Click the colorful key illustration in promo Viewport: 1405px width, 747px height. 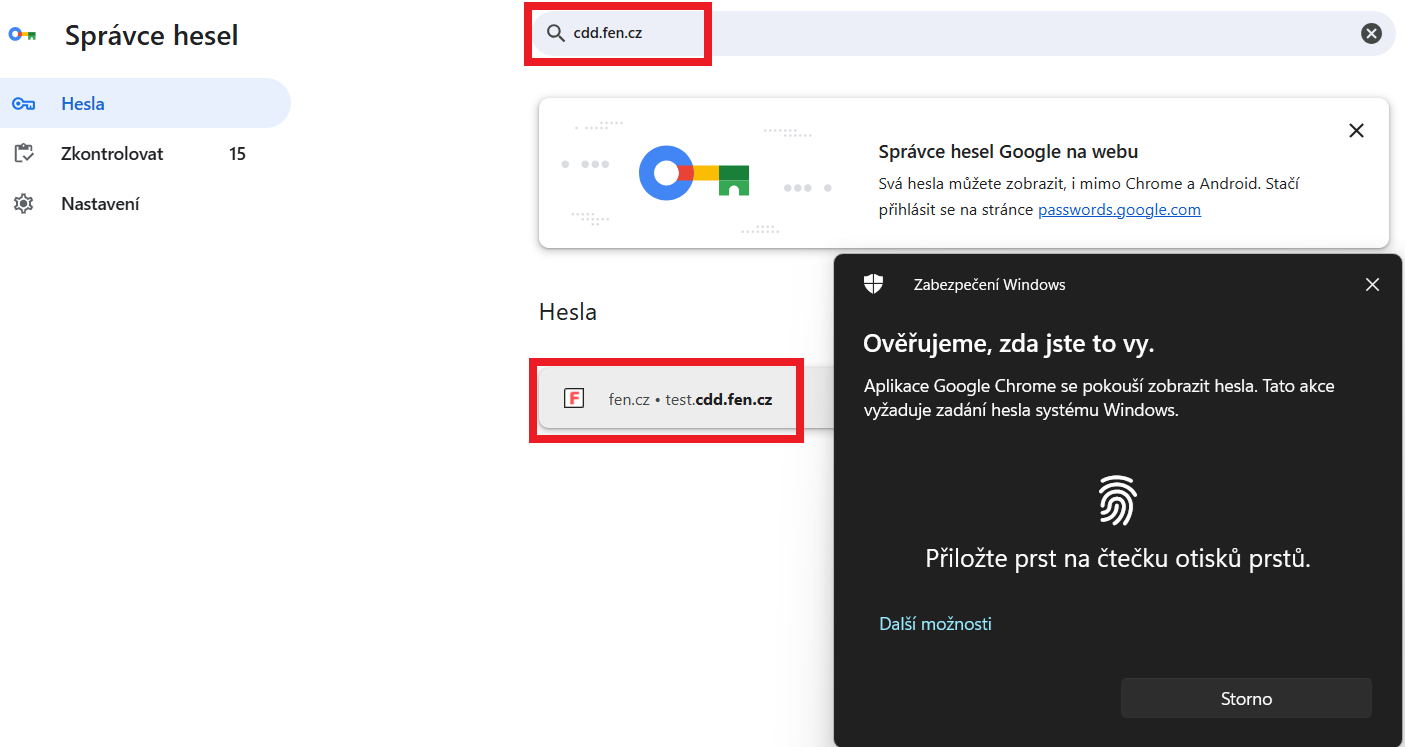pos(694,174)
